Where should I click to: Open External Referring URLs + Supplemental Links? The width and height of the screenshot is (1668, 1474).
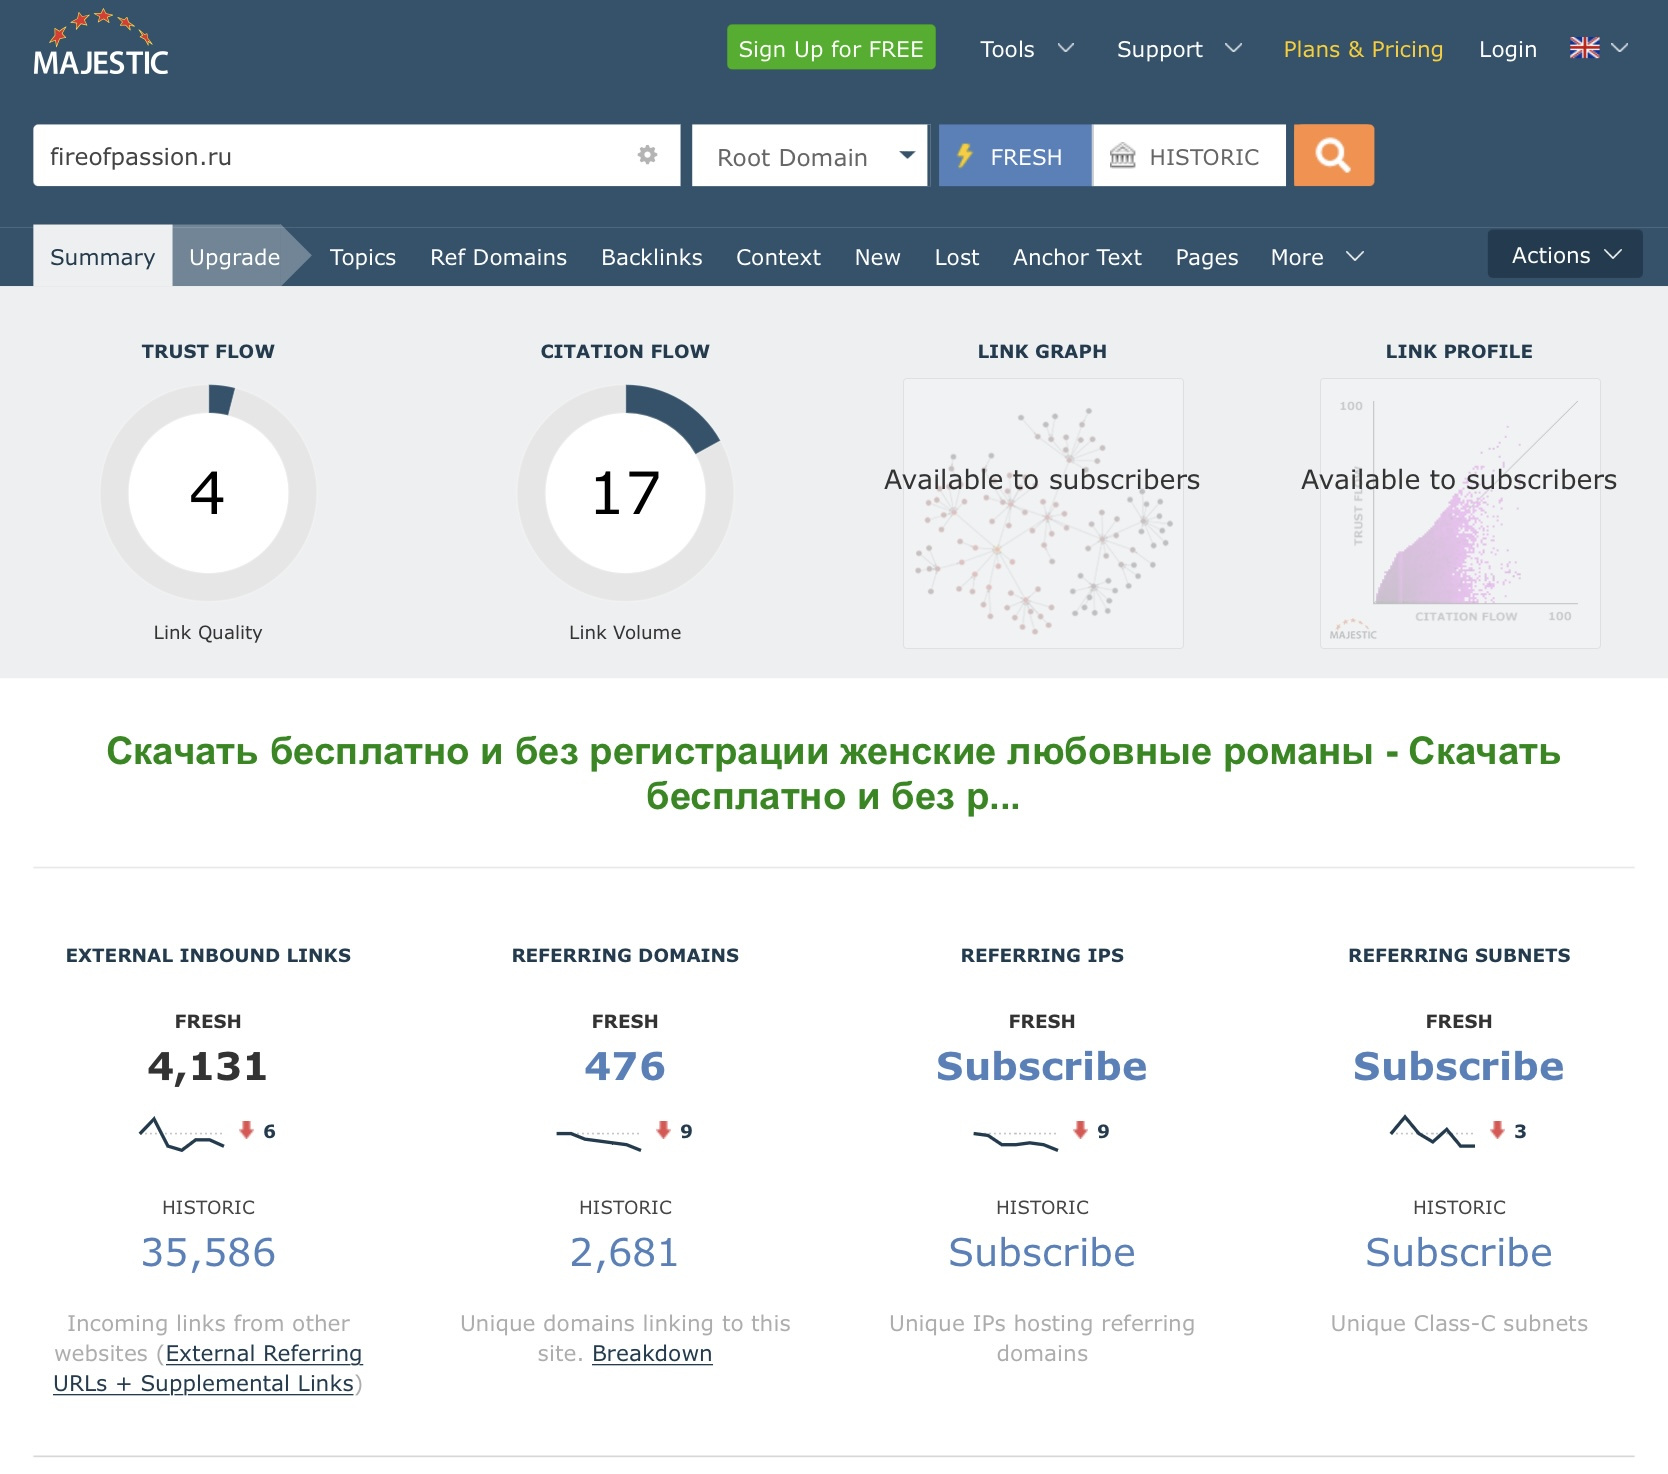[208, 1368]
